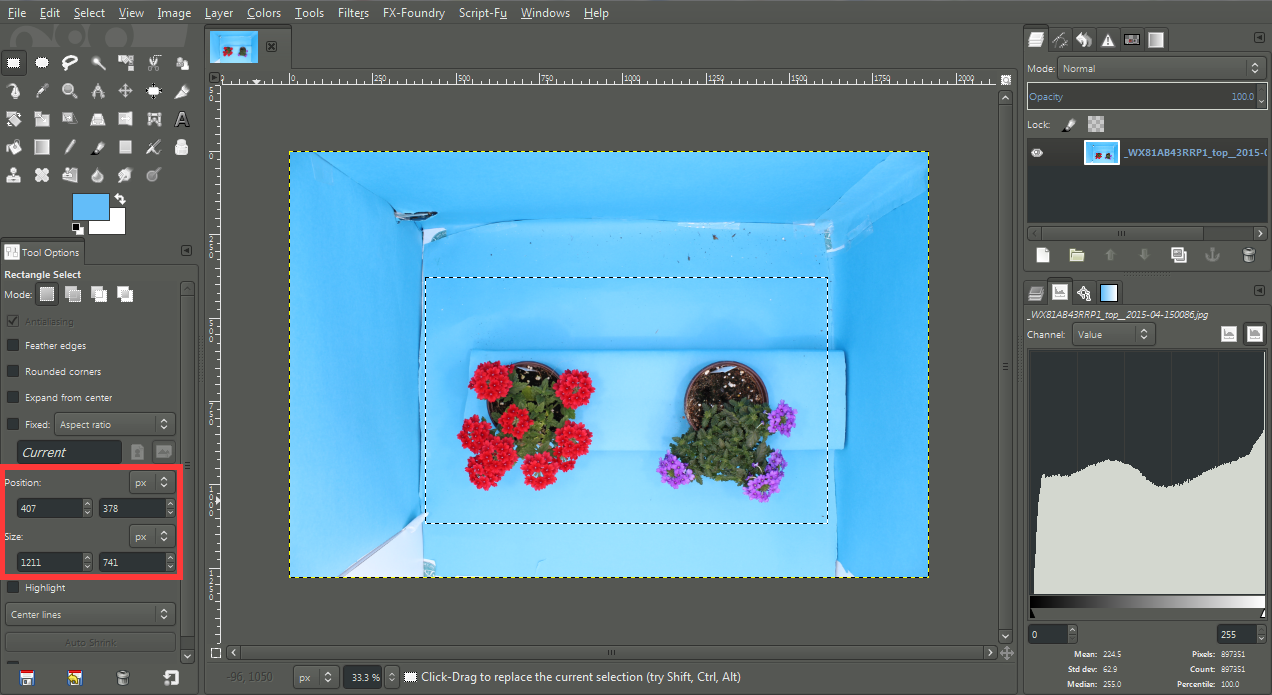Pick the Fuzzy Select wand tool
This screenshot has height=695, width=1272.
coord(98,62)
